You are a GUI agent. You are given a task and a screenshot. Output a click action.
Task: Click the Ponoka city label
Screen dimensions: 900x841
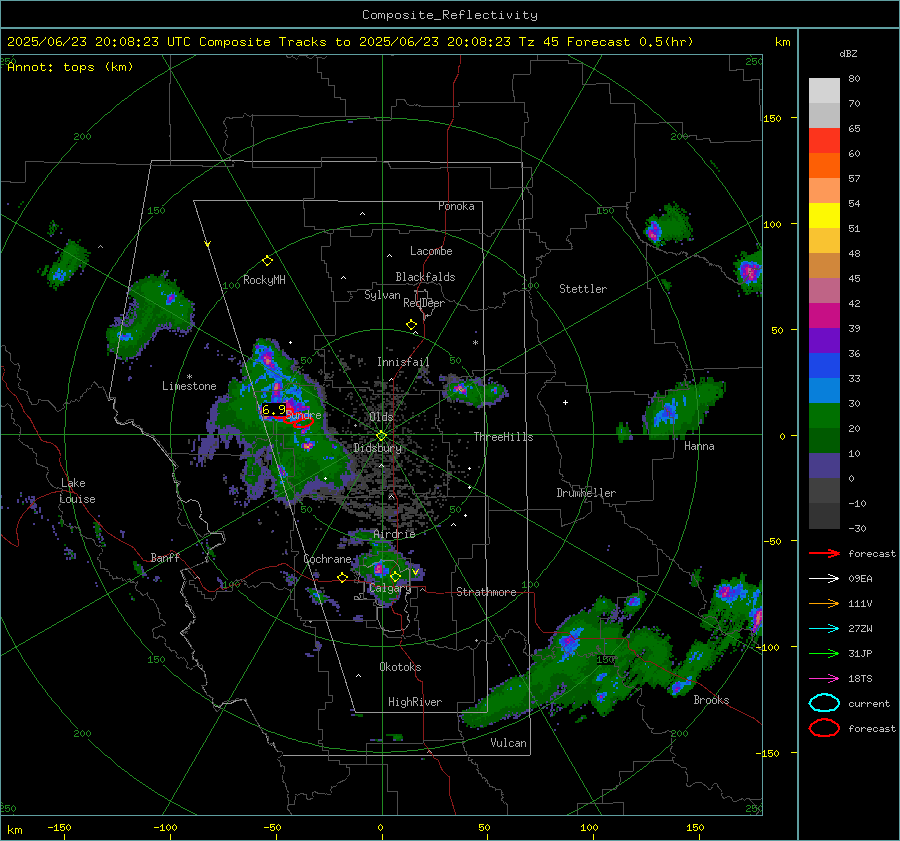tap(456, 206)
